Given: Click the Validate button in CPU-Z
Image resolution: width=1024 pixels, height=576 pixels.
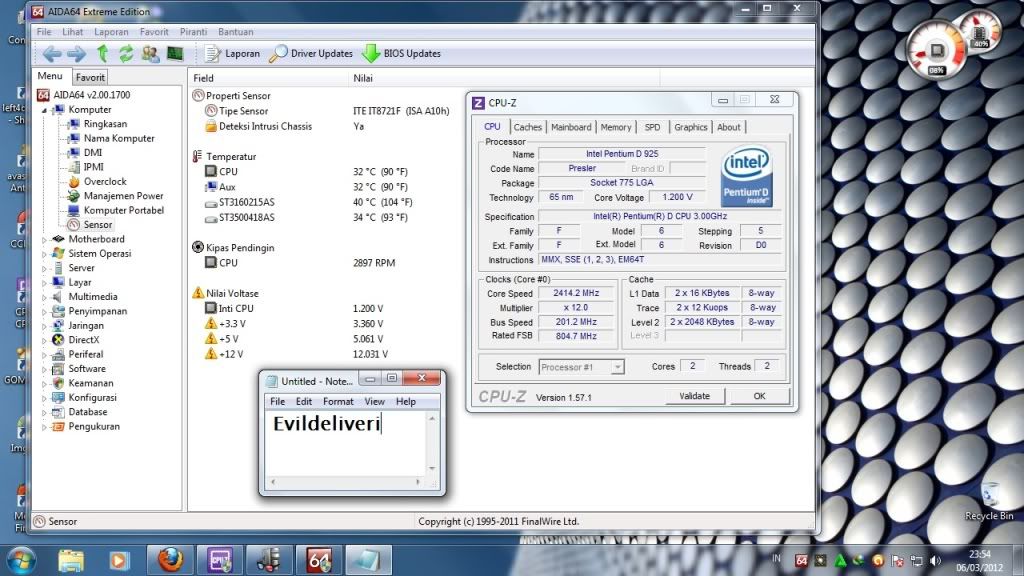Looking at the screenshot, I should 694,396.
